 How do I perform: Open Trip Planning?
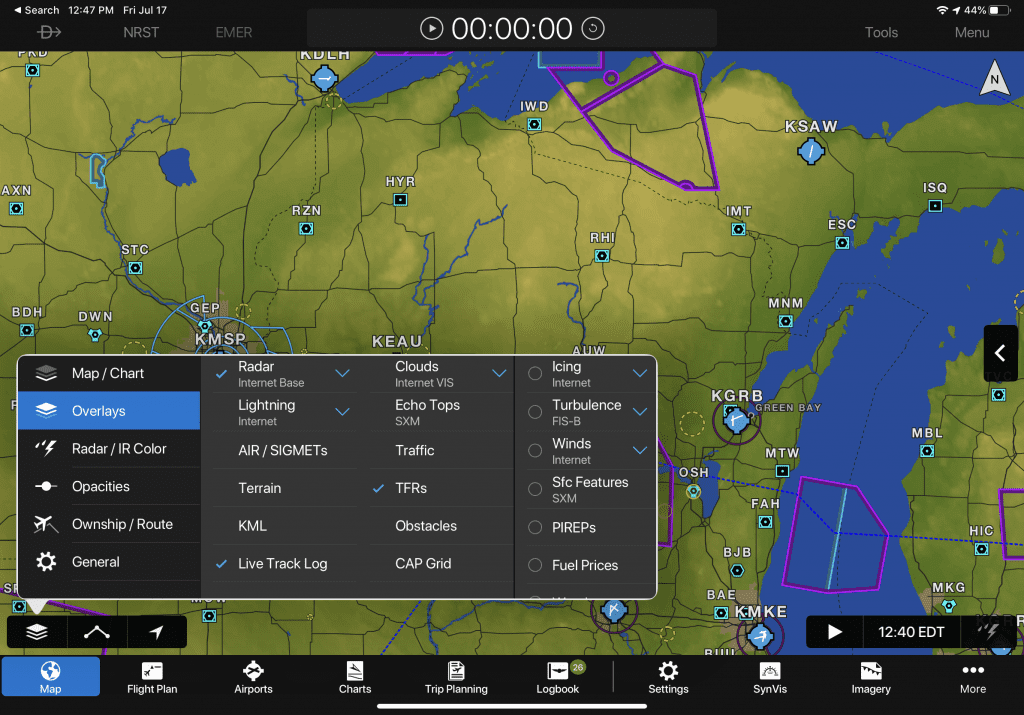[x=456, y=678]
